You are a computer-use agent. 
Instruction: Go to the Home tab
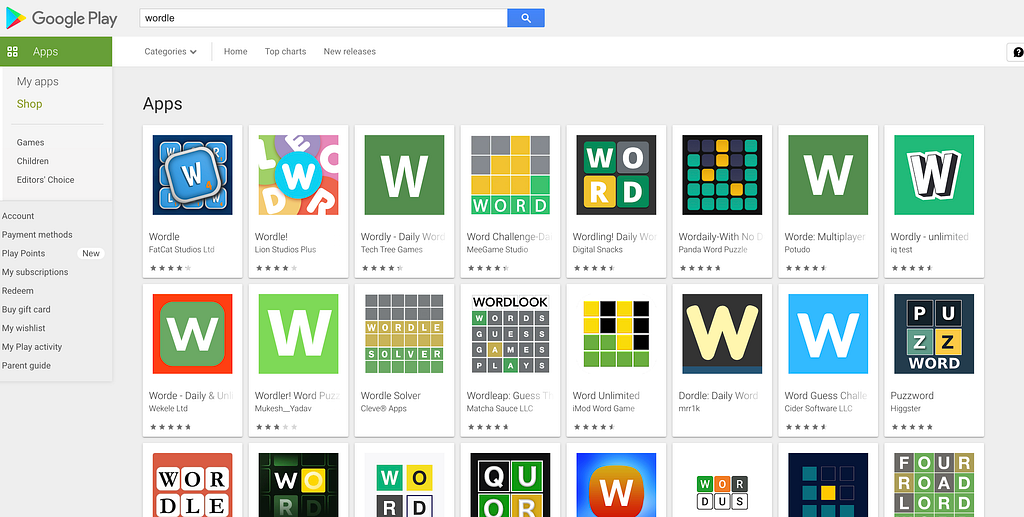tap(235, 52)
